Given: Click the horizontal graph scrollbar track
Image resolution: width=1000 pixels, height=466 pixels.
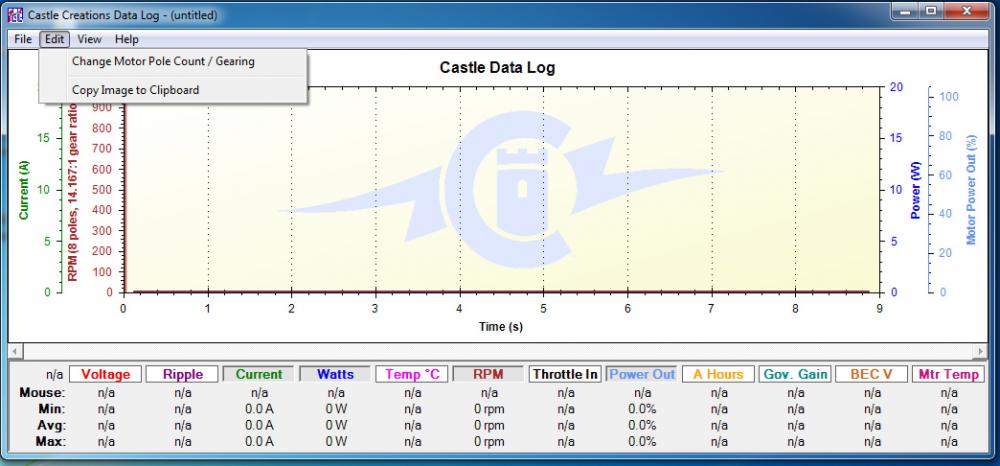Looking at the screenshot, I should click(x=497, y=351).
